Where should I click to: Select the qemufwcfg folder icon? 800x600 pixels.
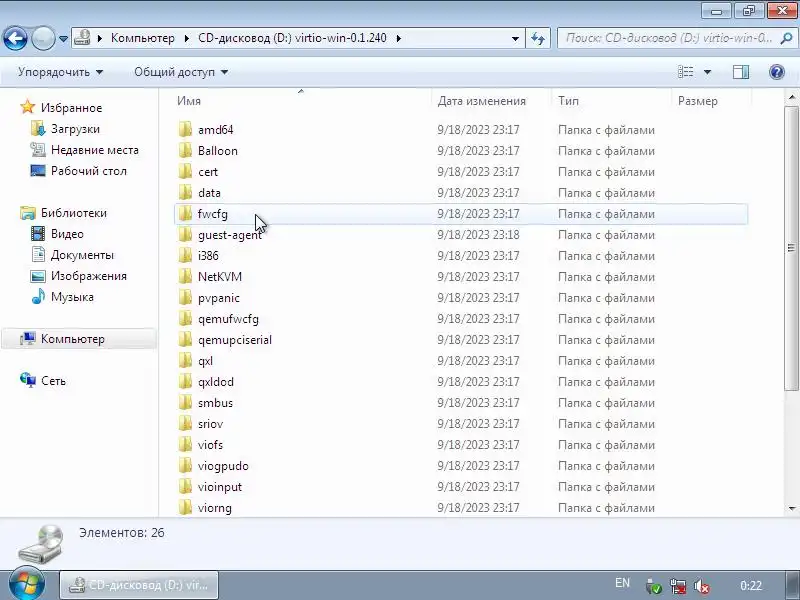point(186,318)
